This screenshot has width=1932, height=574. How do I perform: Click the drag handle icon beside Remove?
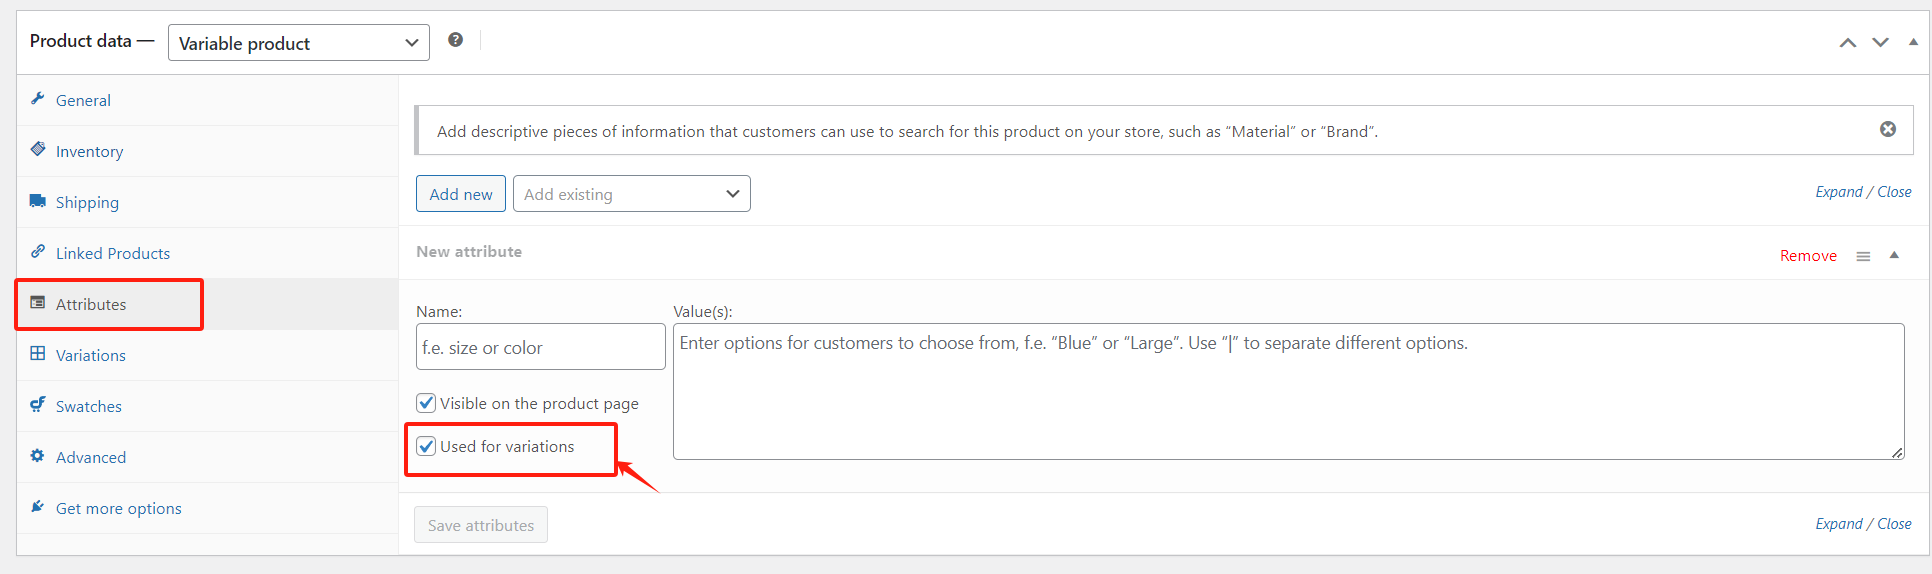[x=1863, y=256]
